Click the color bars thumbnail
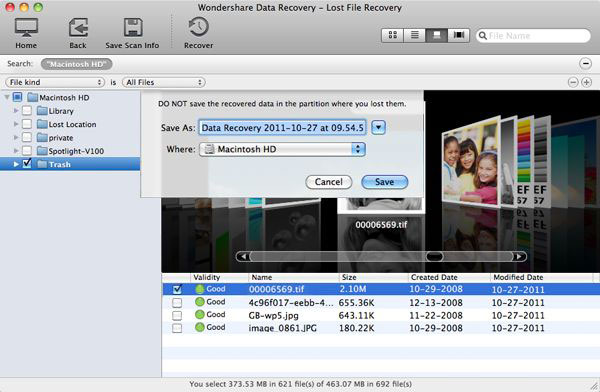600x392 pixels. pyautogui.click(x=525, y=161)
